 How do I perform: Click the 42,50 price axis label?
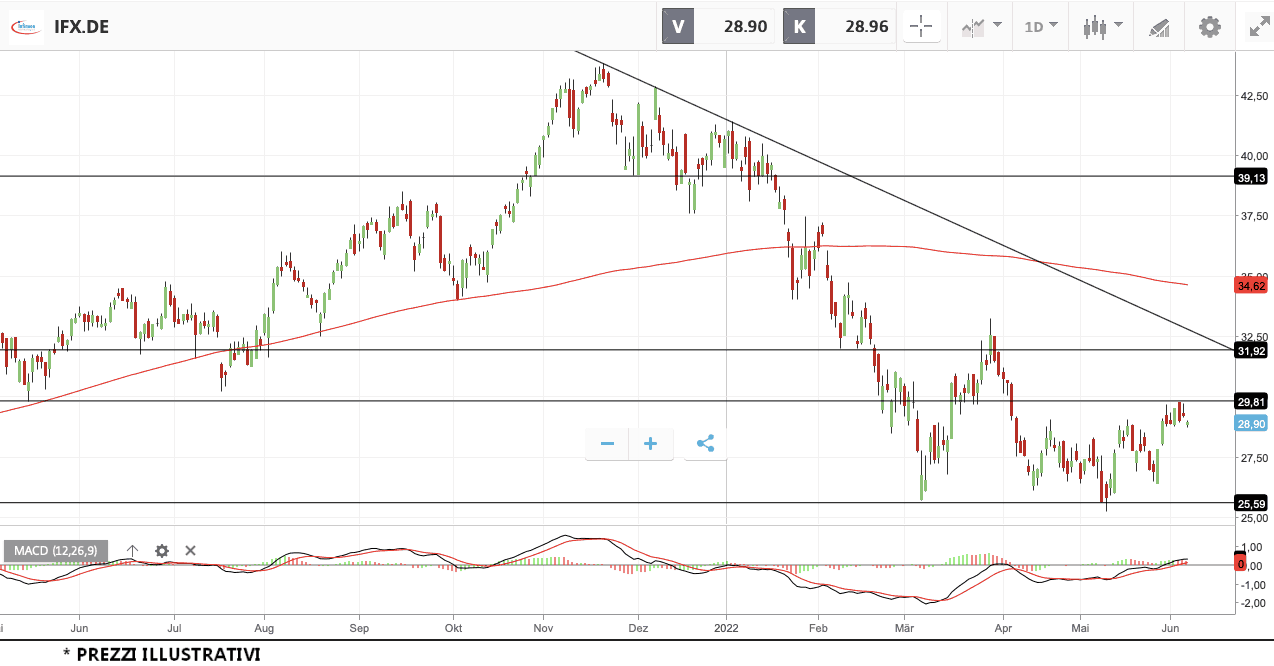click(1254, 96)
